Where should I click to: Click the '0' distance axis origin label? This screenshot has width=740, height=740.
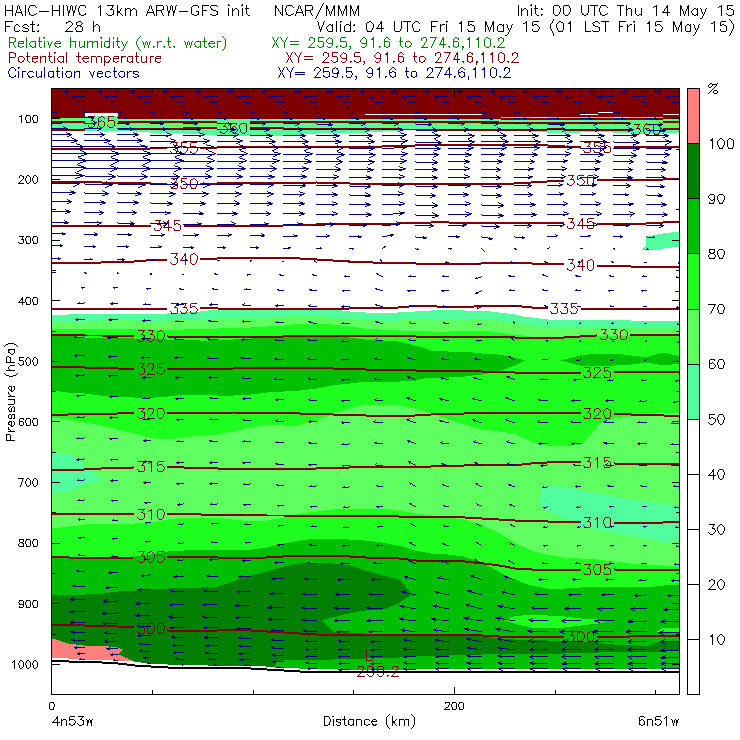tap(52, 706)
